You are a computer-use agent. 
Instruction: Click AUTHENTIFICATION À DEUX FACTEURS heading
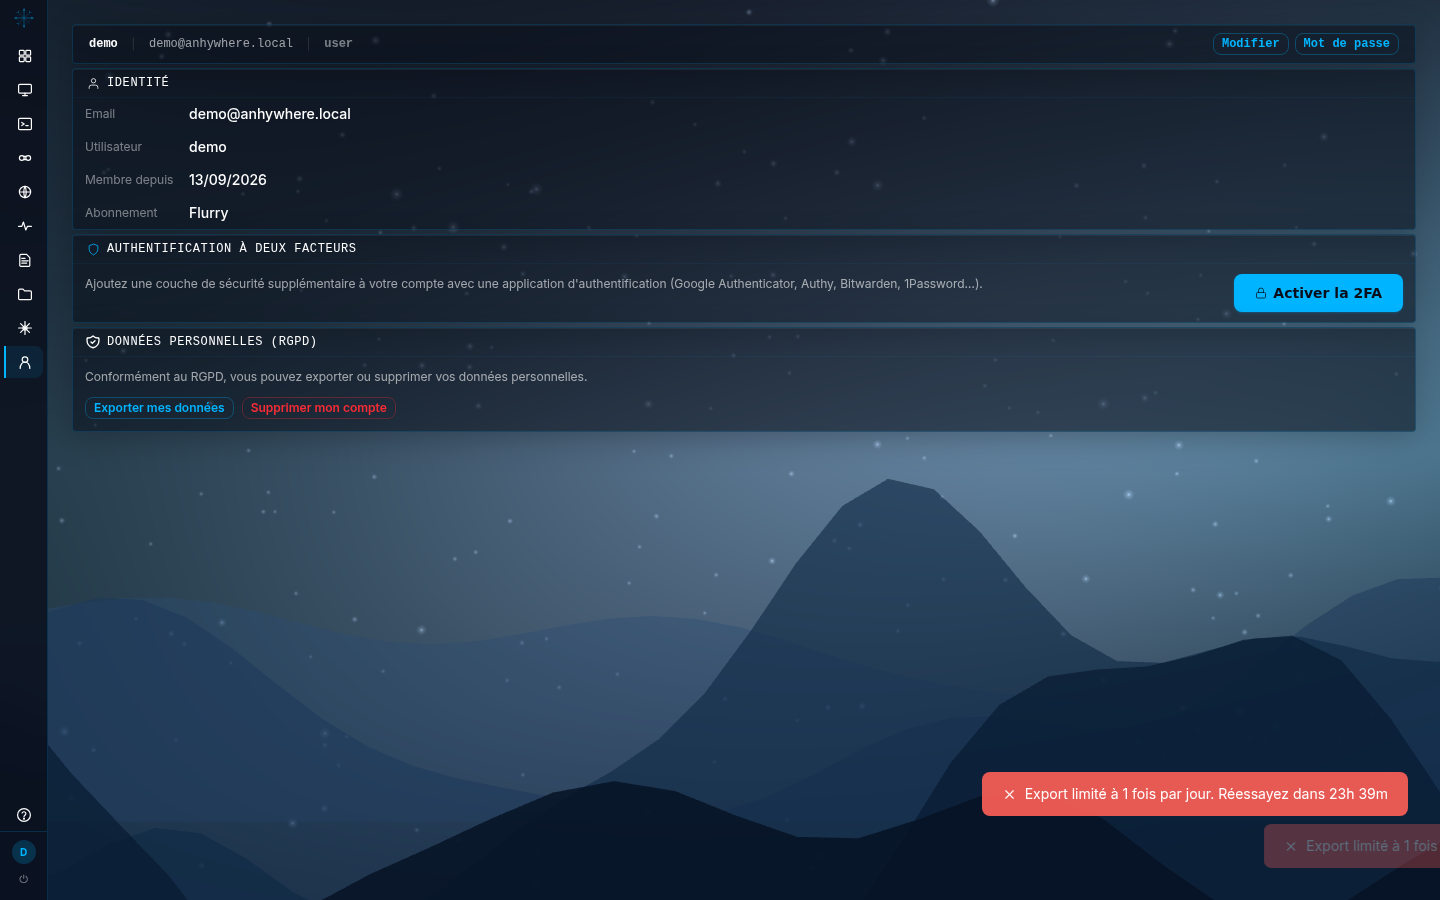(231, 248)
